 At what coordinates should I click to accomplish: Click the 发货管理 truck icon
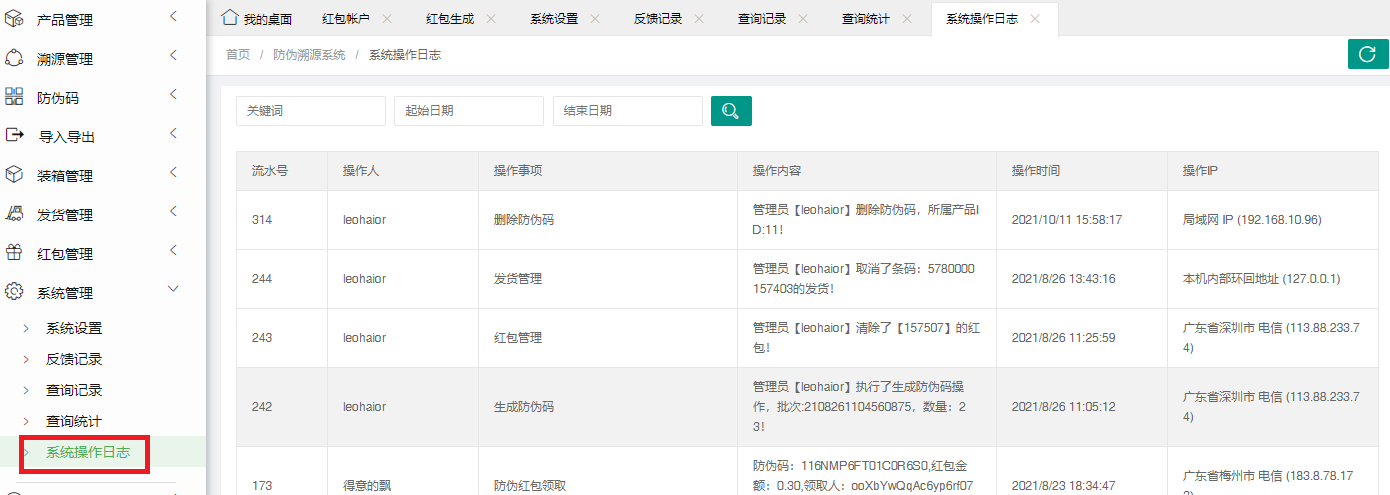point(14,214)
